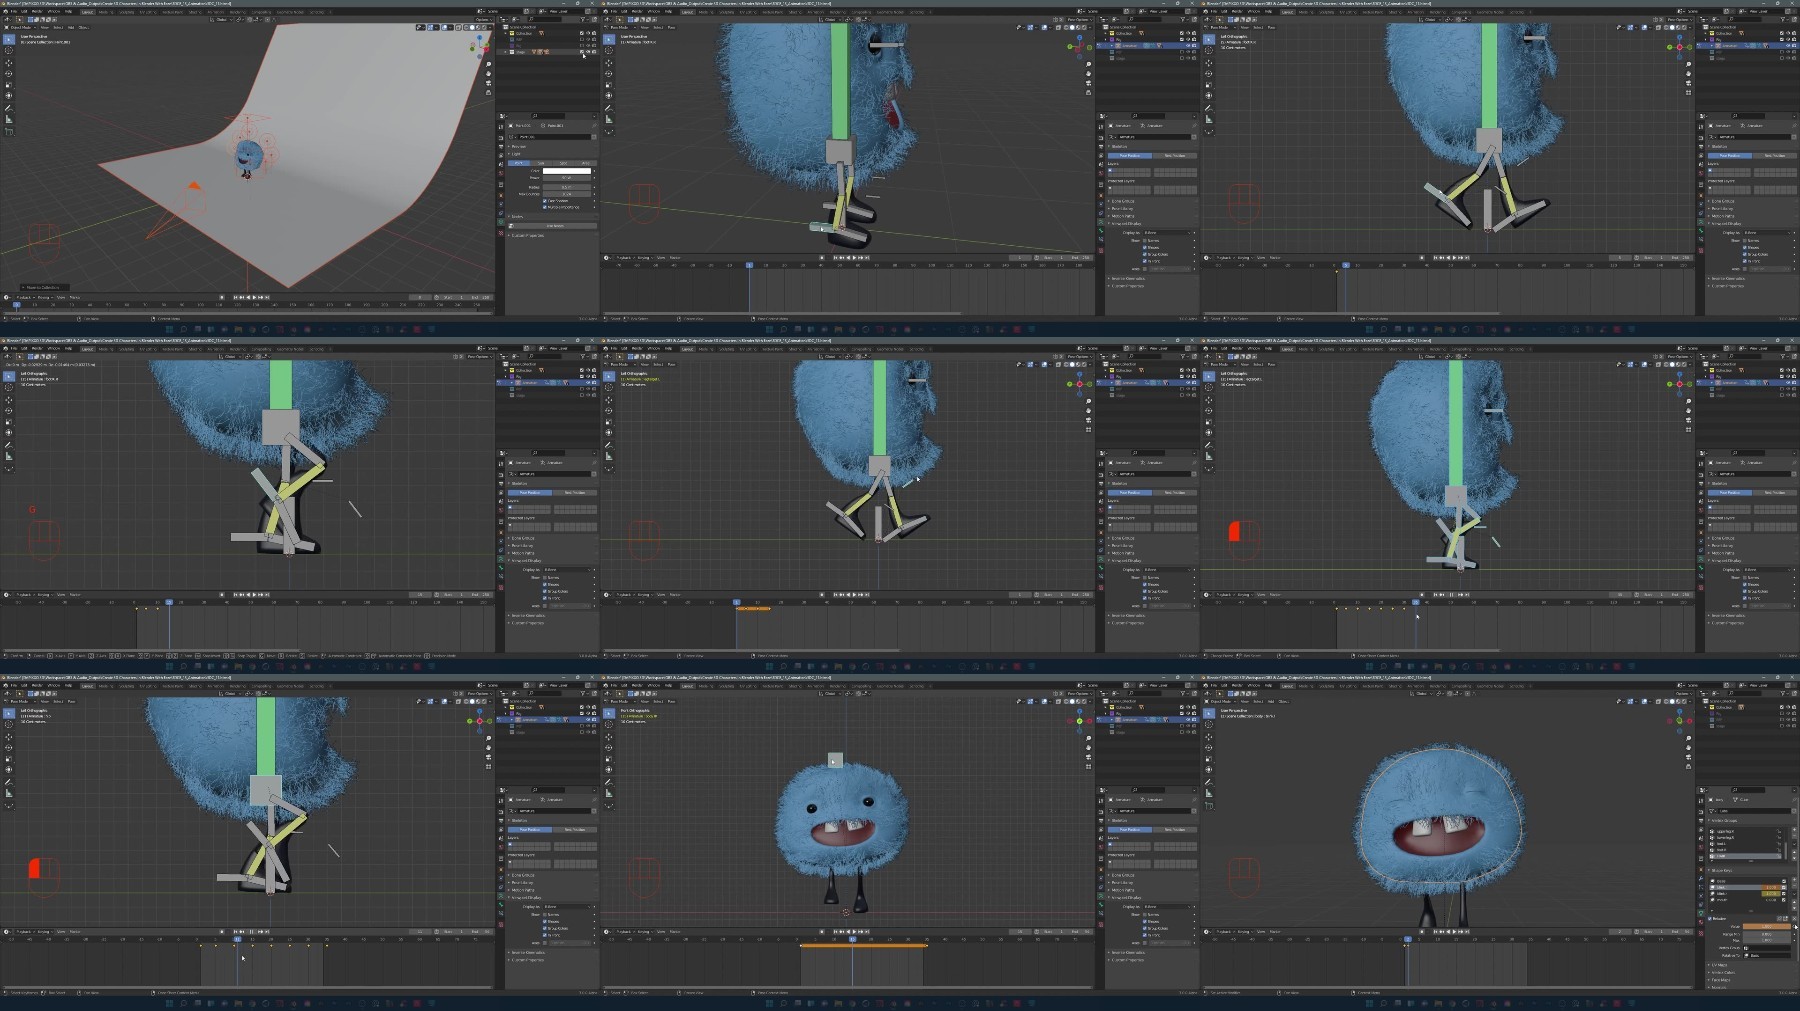Image resolution: width=1800 pixels, height=1011 pixels.
Task: Toggle Names checkbox in short-orange-strip side-view window
Action: pos(1145,577)
